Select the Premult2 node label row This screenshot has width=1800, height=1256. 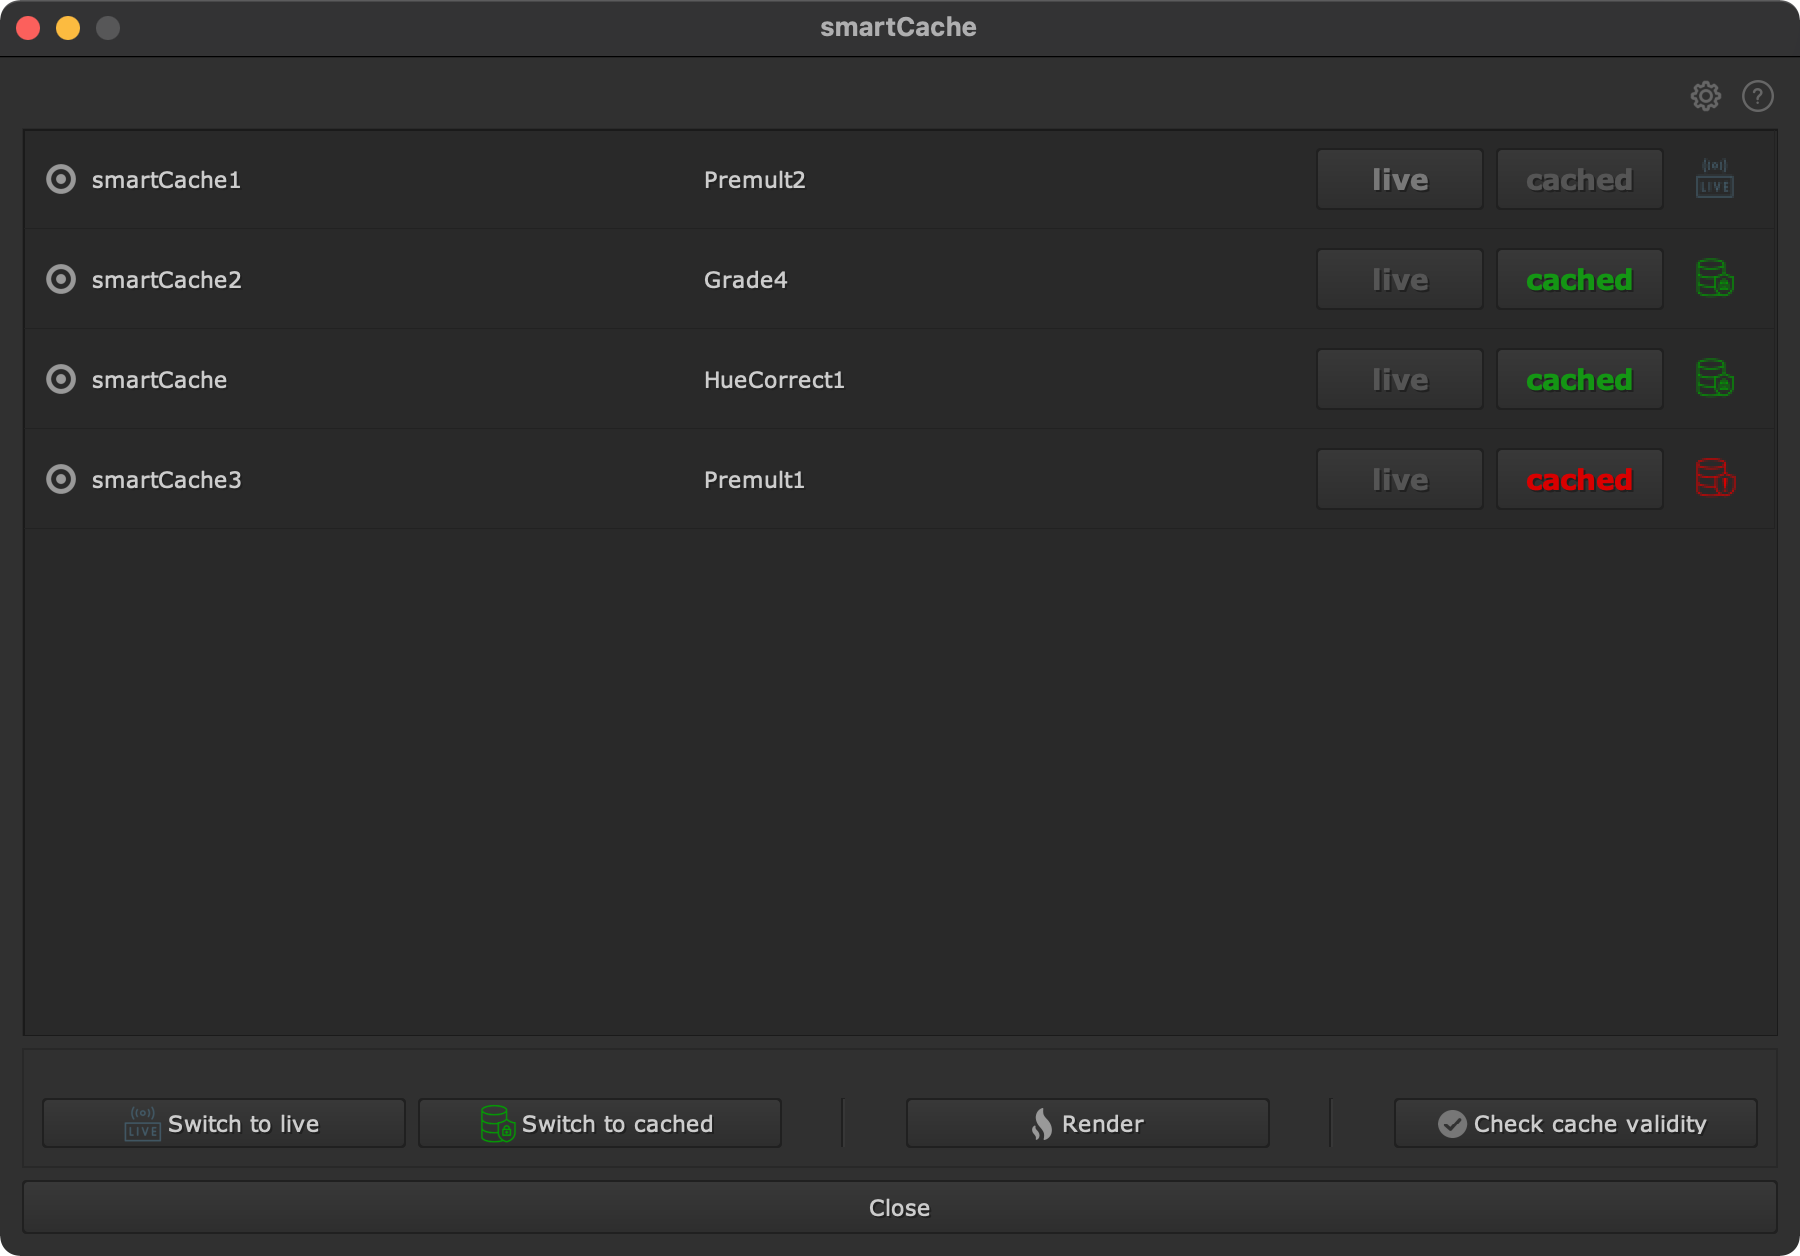tap(755, 180)
